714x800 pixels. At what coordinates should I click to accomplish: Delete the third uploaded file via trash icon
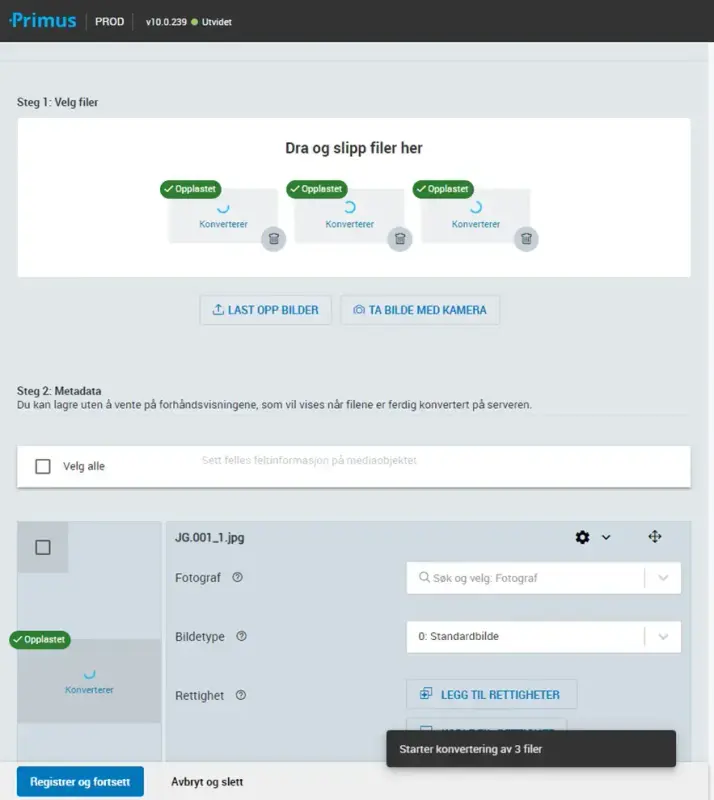tap(527, 239)
